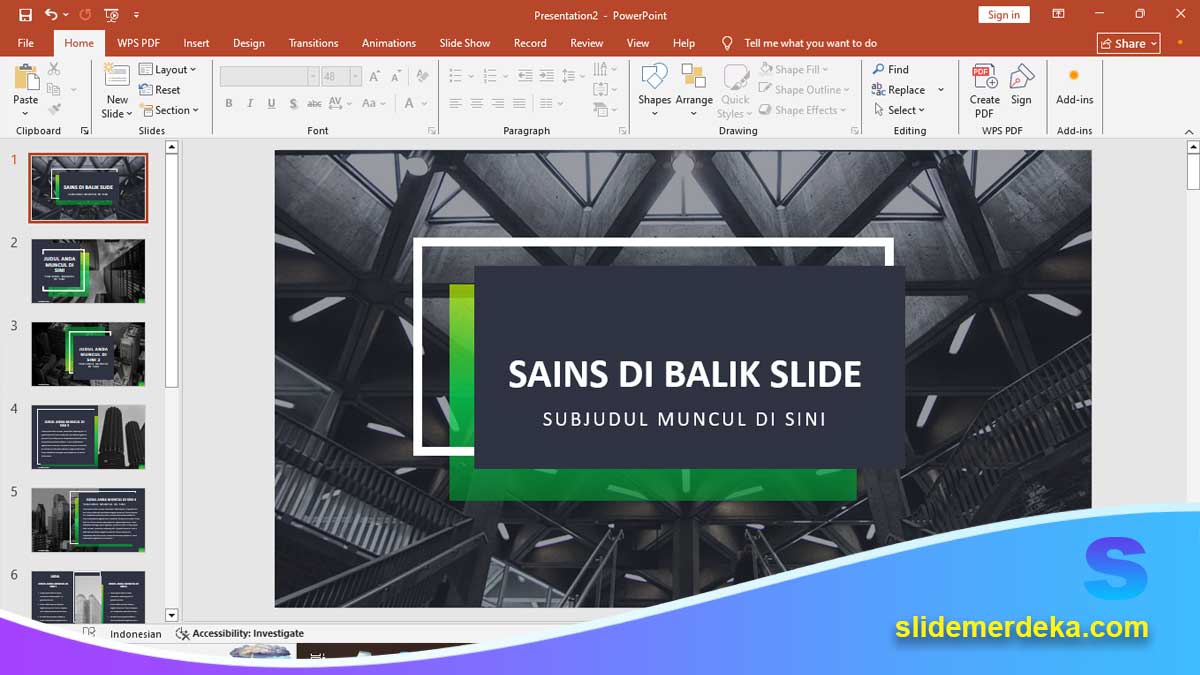Image resolution: width=1200 pixels, height=675 pixels.
Task: Click Clear All Formatting icon
Action: coord(423,76)
